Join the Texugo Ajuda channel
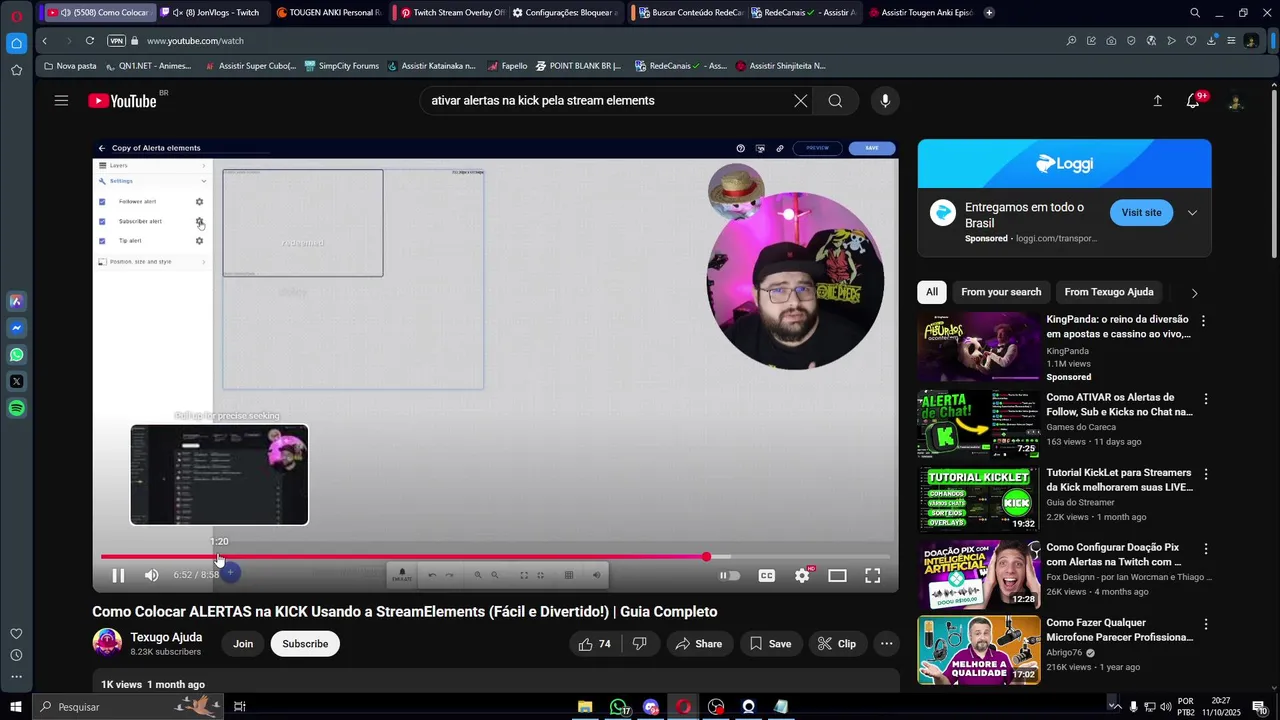The image size is (1280, 720). (x=243, y=644)
